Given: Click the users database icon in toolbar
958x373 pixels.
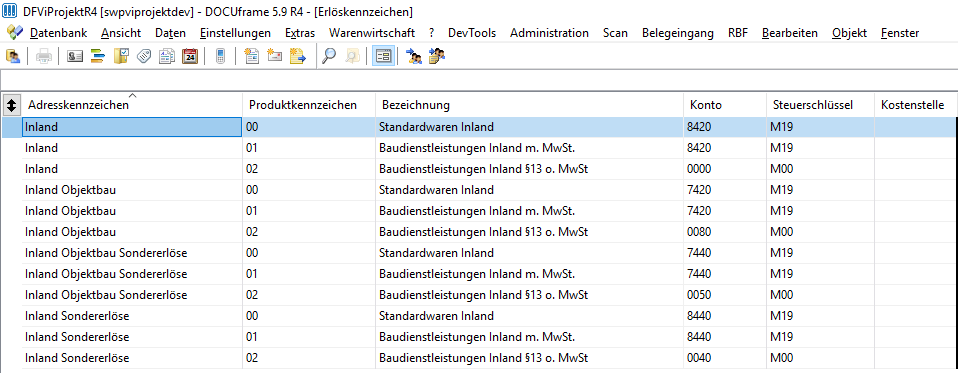Looking at the screenshot, I should [x=13, y=57].
